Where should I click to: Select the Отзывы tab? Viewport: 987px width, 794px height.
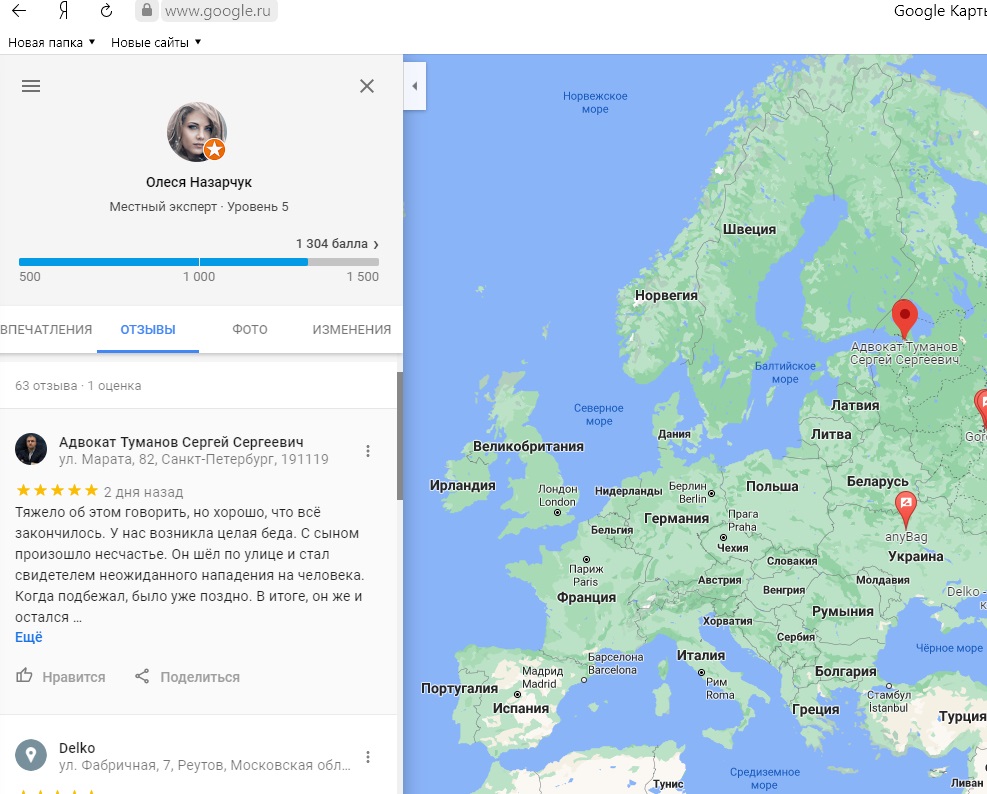coord(148,329)
